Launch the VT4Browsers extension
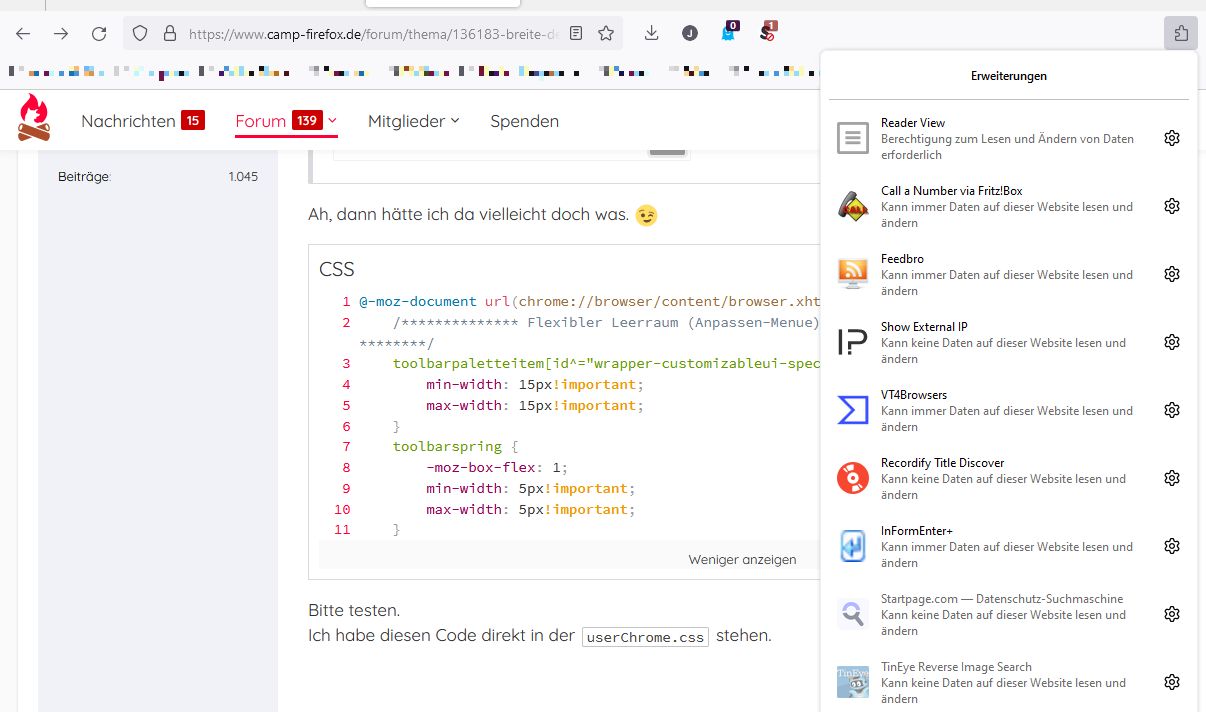Viewport: 1206px width, 712px height. pos(852,410)
